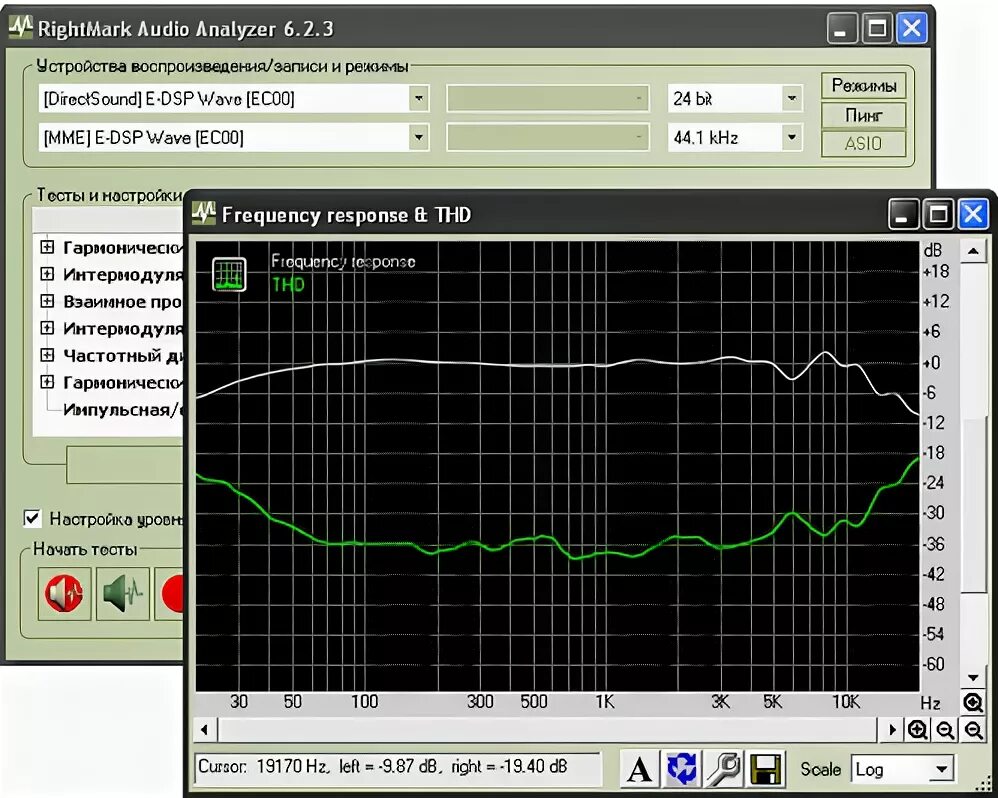This screenshot has width=998, height=798.
Task: Click the vertical scrollbar thumb of the graph
Action: pyautogui.click(x=973, y=507)
